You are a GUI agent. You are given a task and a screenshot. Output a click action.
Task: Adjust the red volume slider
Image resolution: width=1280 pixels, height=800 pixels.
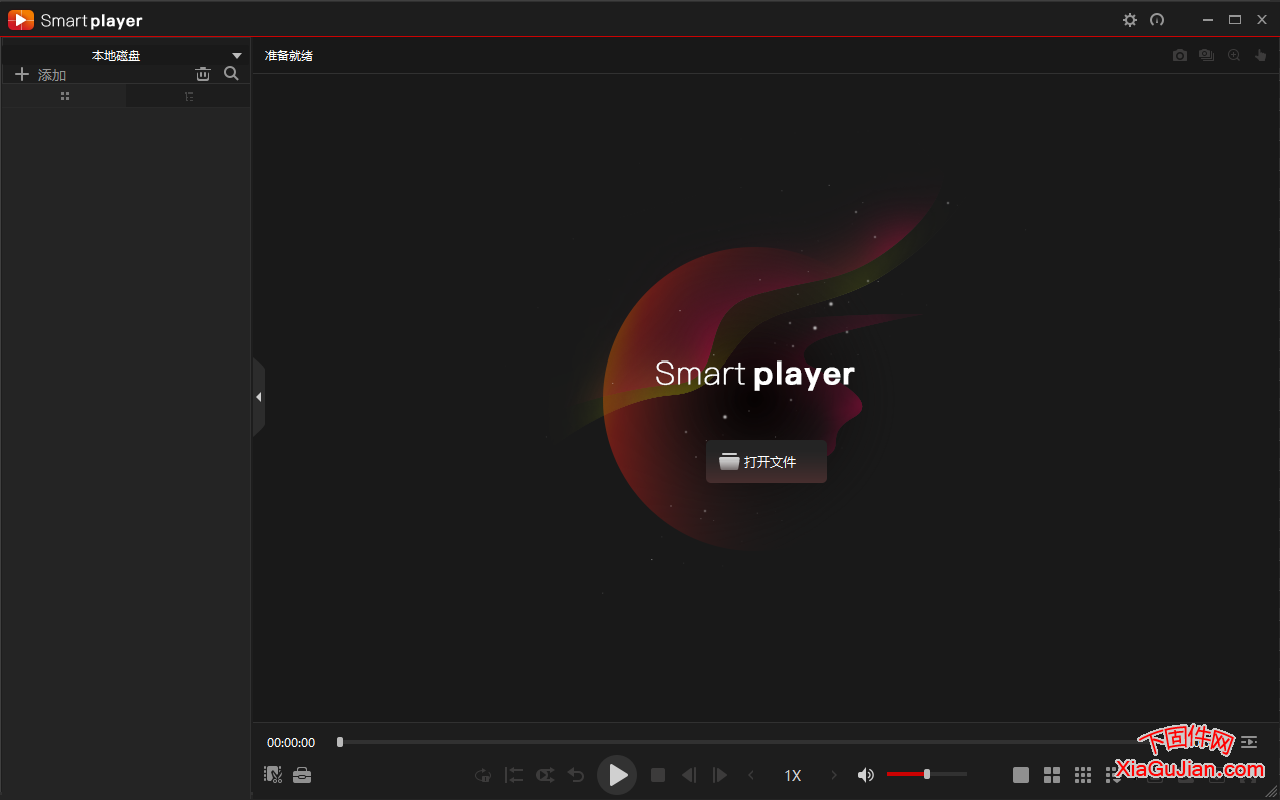point(927,774)
